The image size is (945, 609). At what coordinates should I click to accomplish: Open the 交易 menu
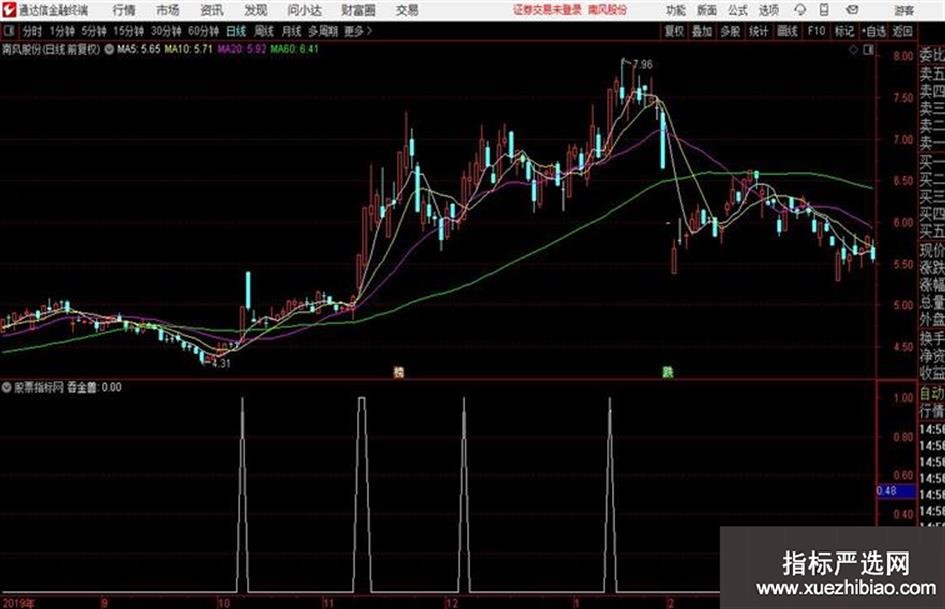click(x=407, y=10)
